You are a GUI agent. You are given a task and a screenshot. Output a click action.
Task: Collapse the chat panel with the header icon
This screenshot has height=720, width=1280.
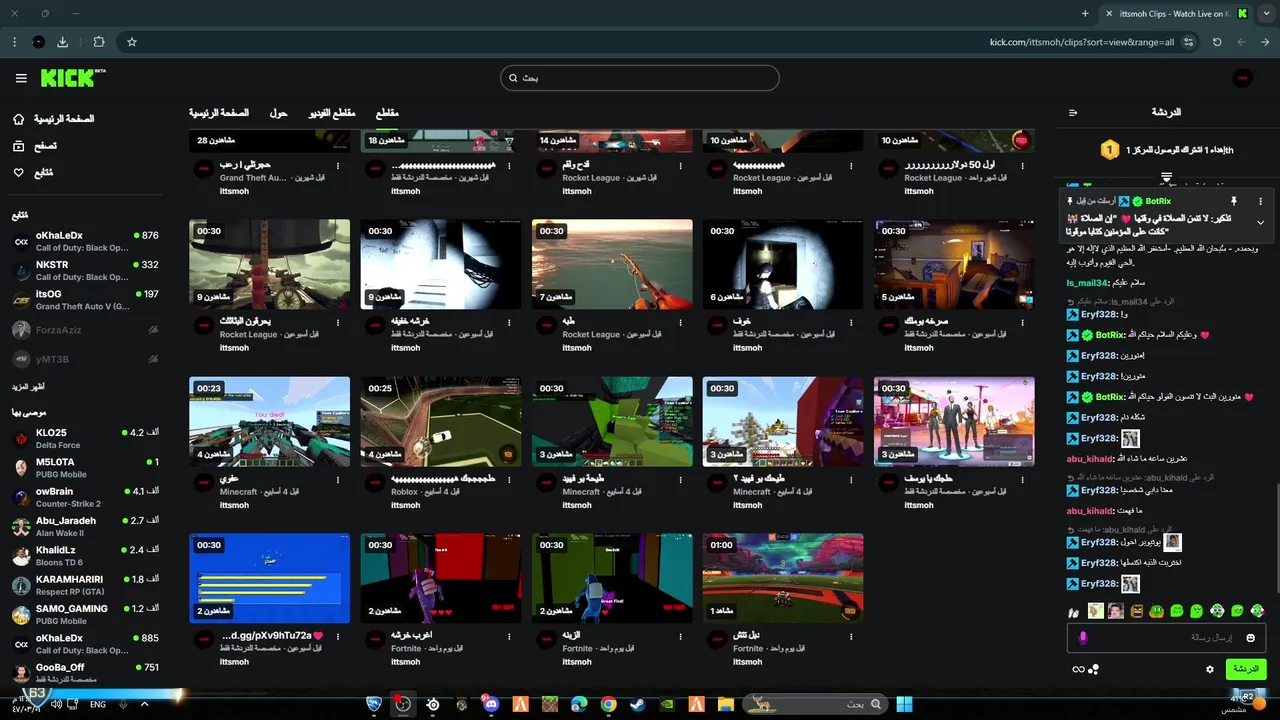pos(1073,112)
